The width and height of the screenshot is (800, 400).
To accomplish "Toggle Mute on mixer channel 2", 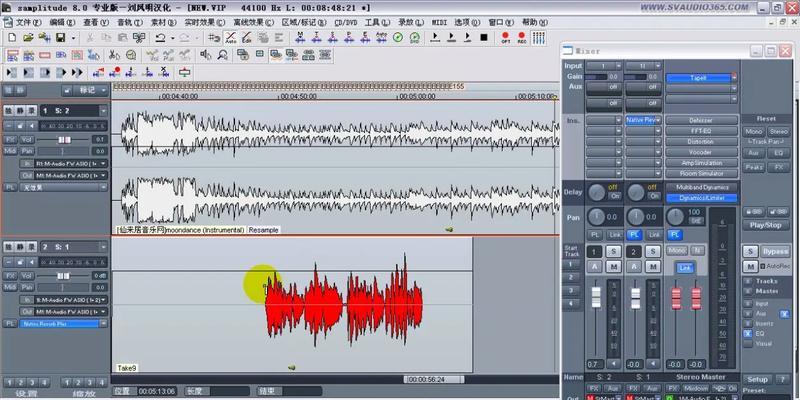I will pyautogui.click(x=653, y=266).
